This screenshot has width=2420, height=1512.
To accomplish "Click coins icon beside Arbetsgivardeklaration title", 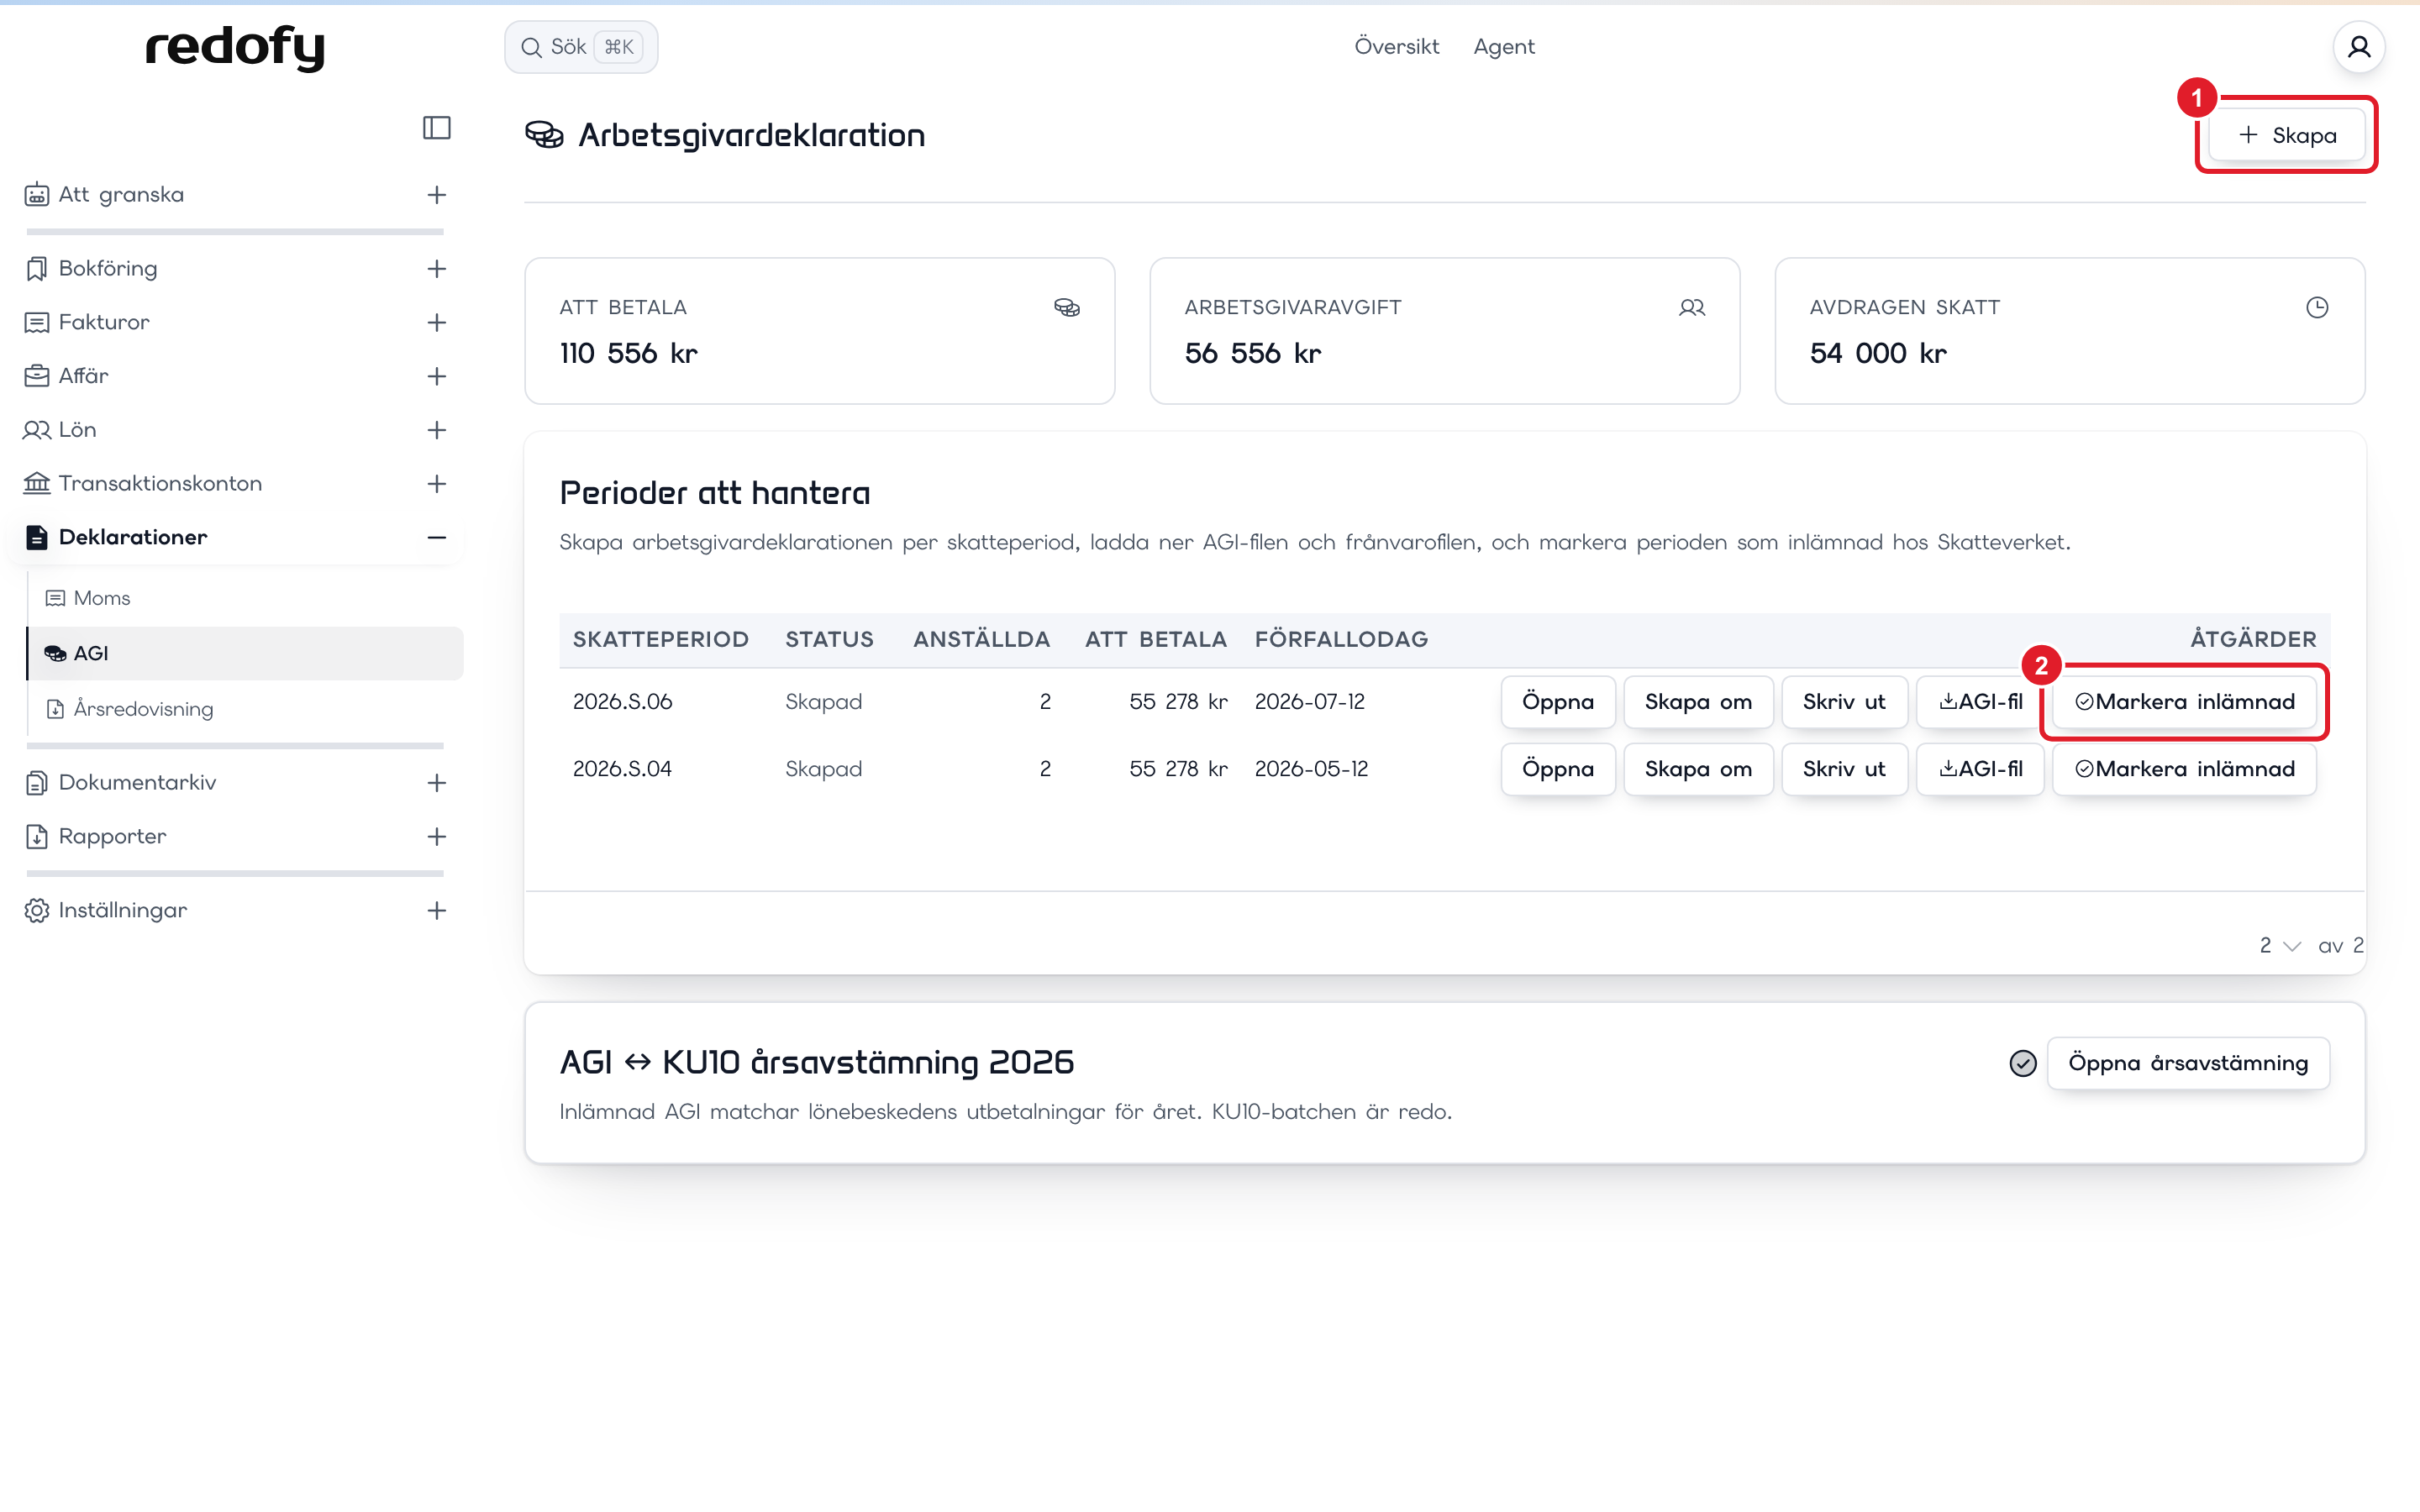I will pos(544,135).
